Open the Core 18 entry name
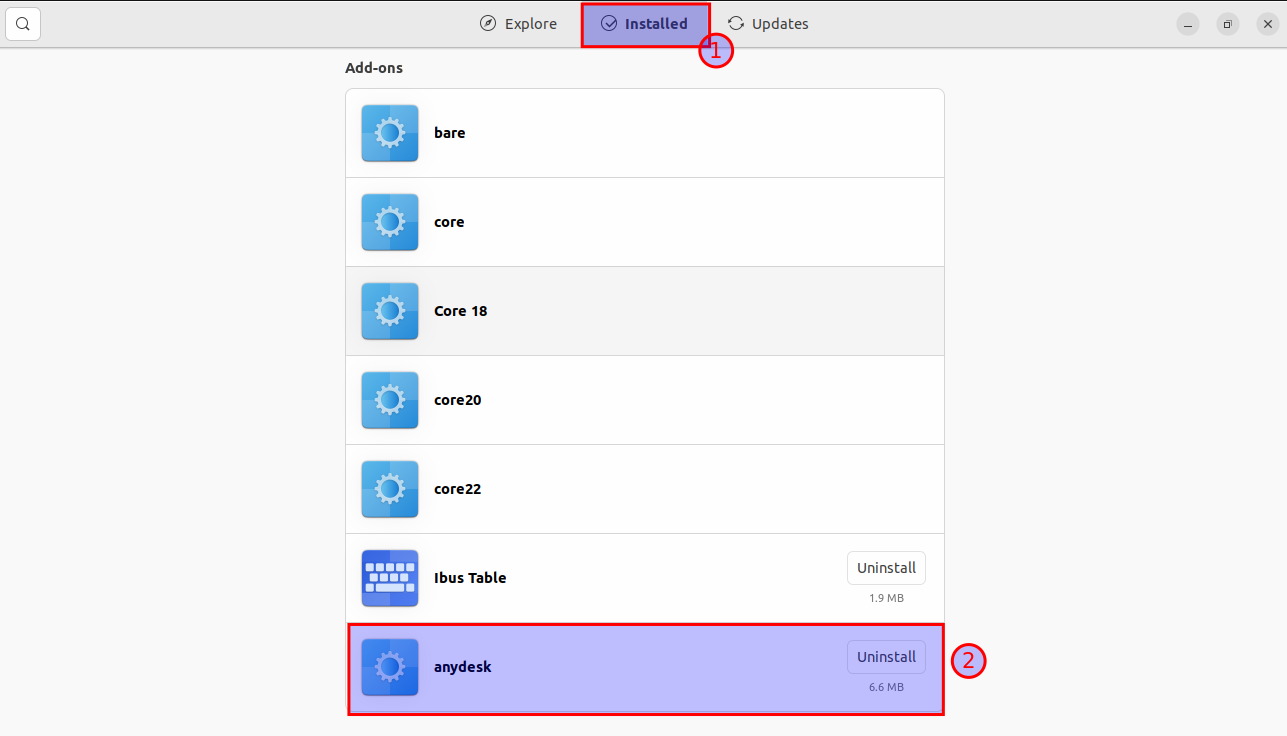 (x=461, y=311)
